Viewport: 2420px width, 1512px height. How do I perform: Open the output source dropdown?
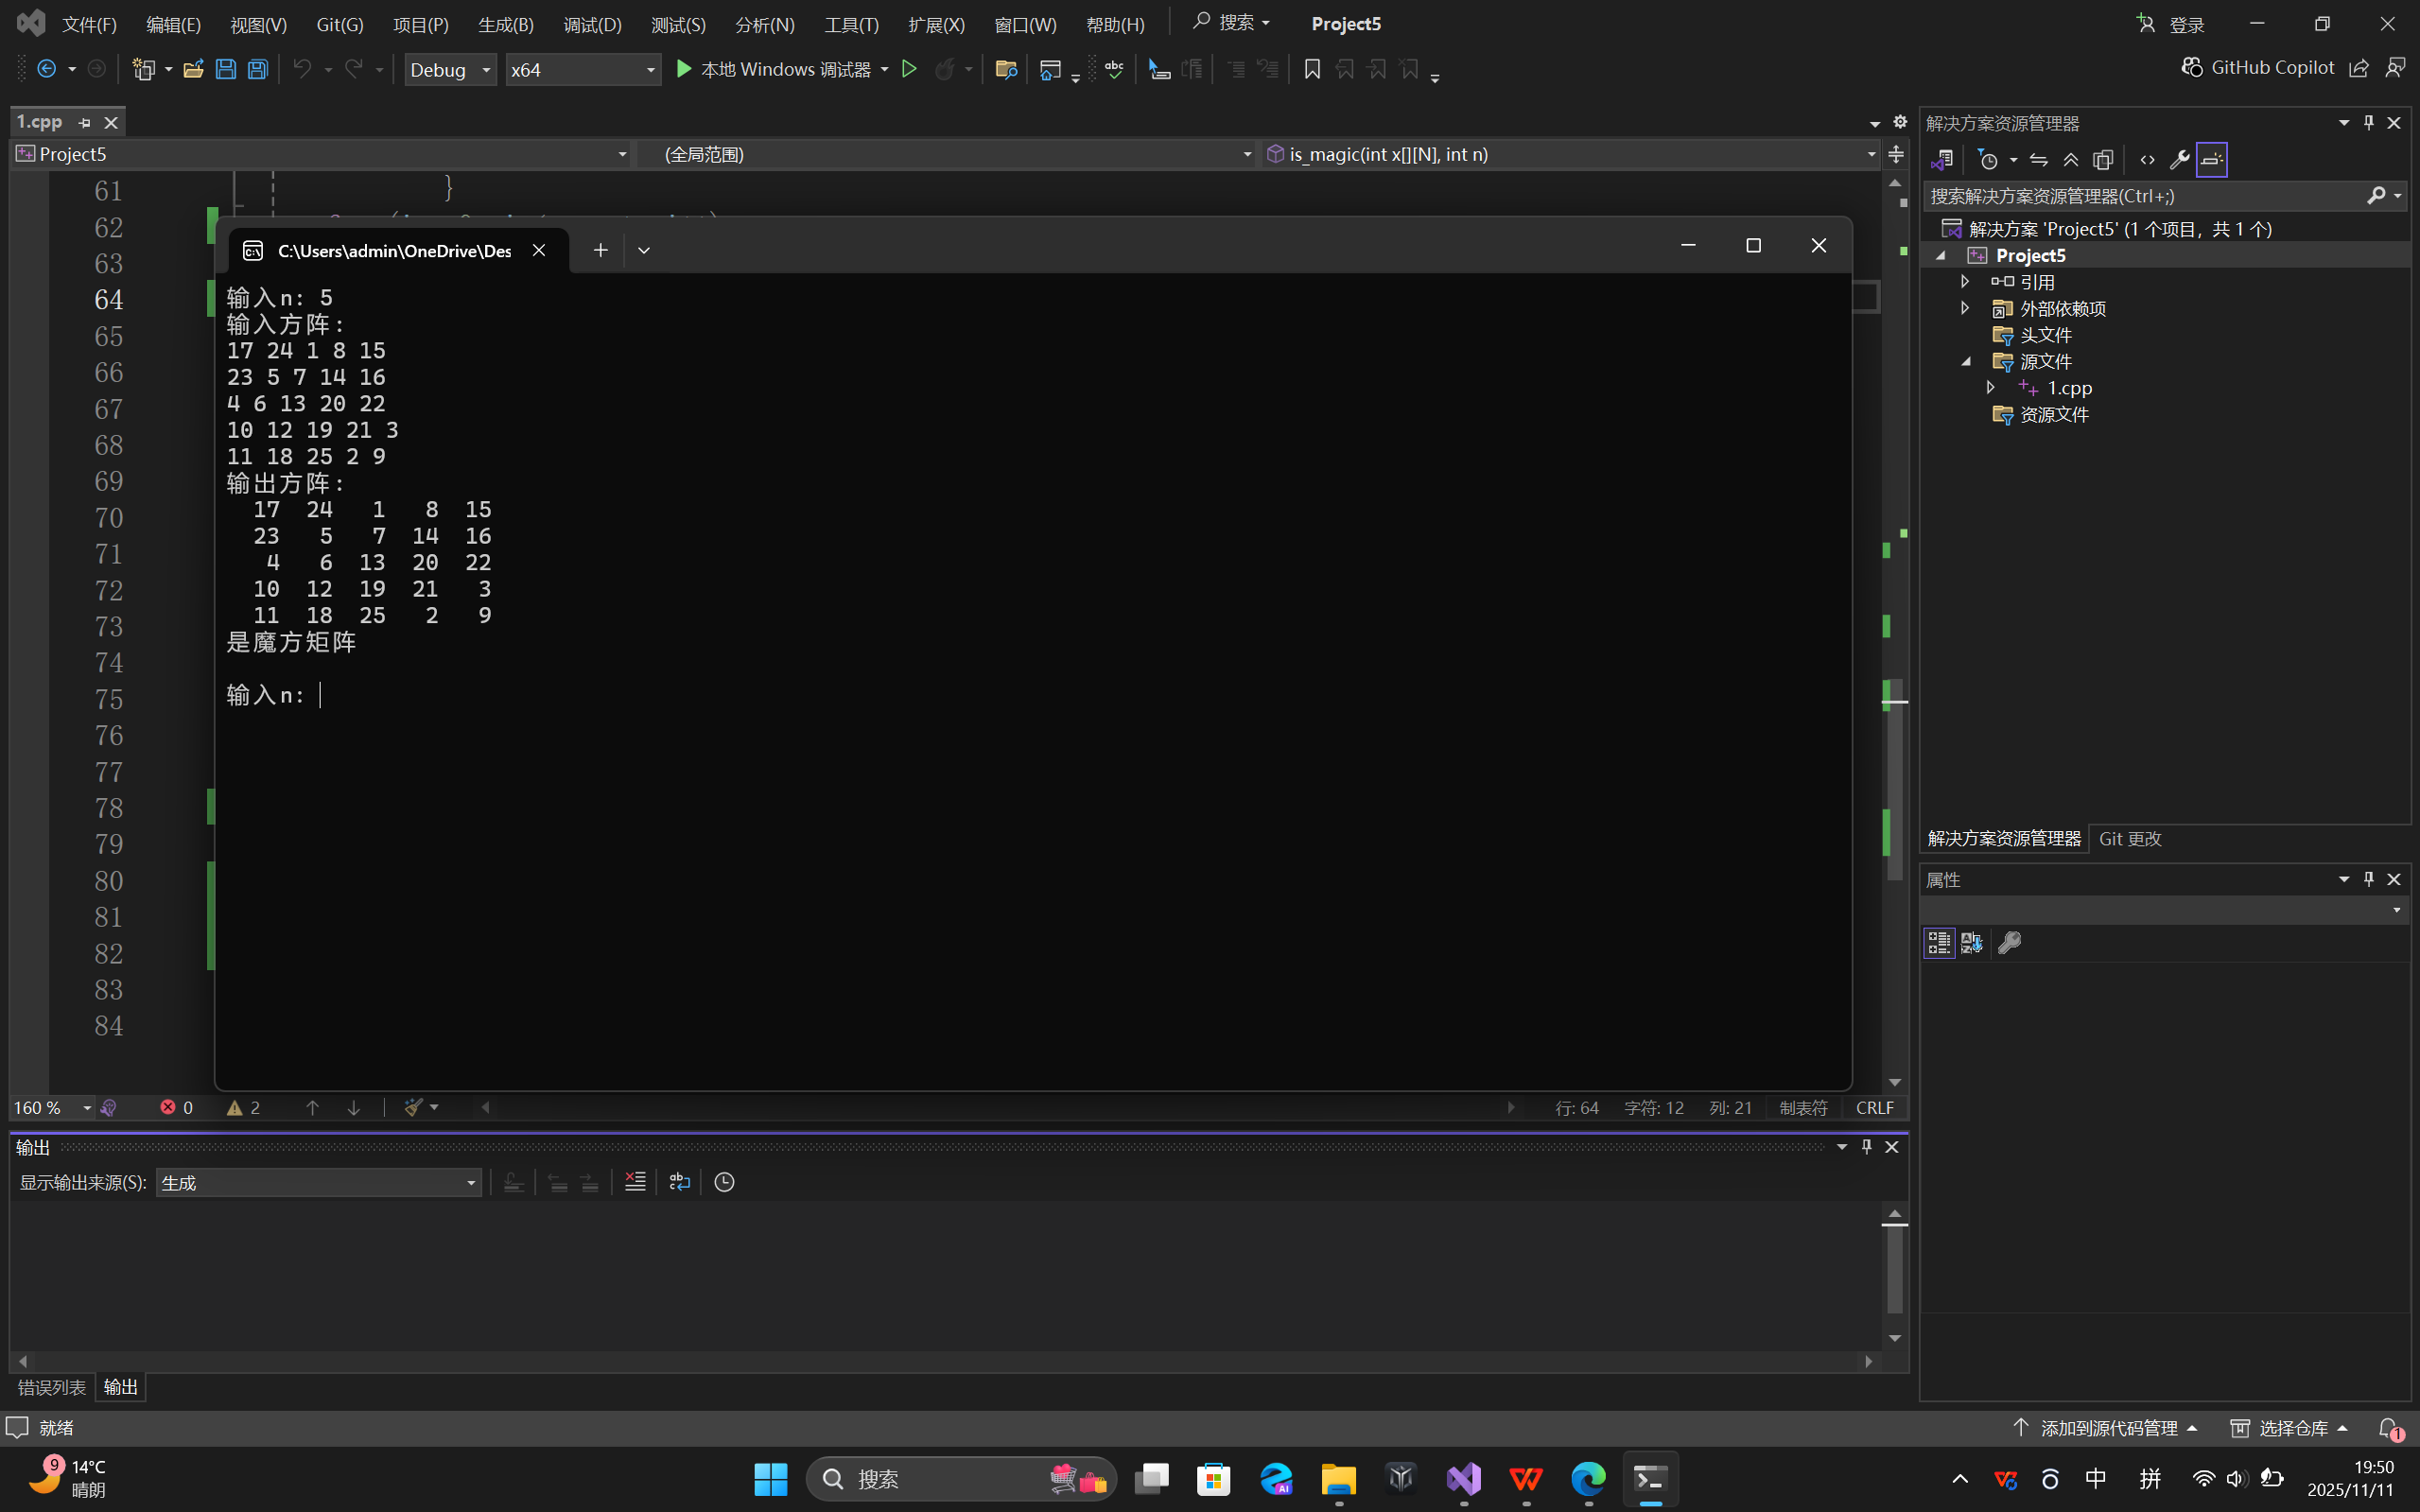pos(318,1182)
